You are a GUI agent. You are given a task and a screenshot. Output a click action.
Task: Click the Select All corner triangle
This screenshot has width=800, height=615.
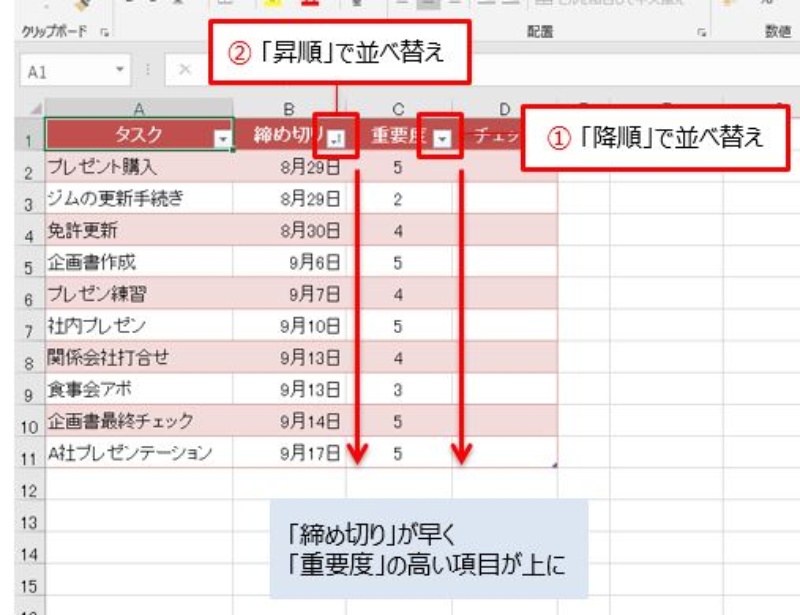pos(34,109)
